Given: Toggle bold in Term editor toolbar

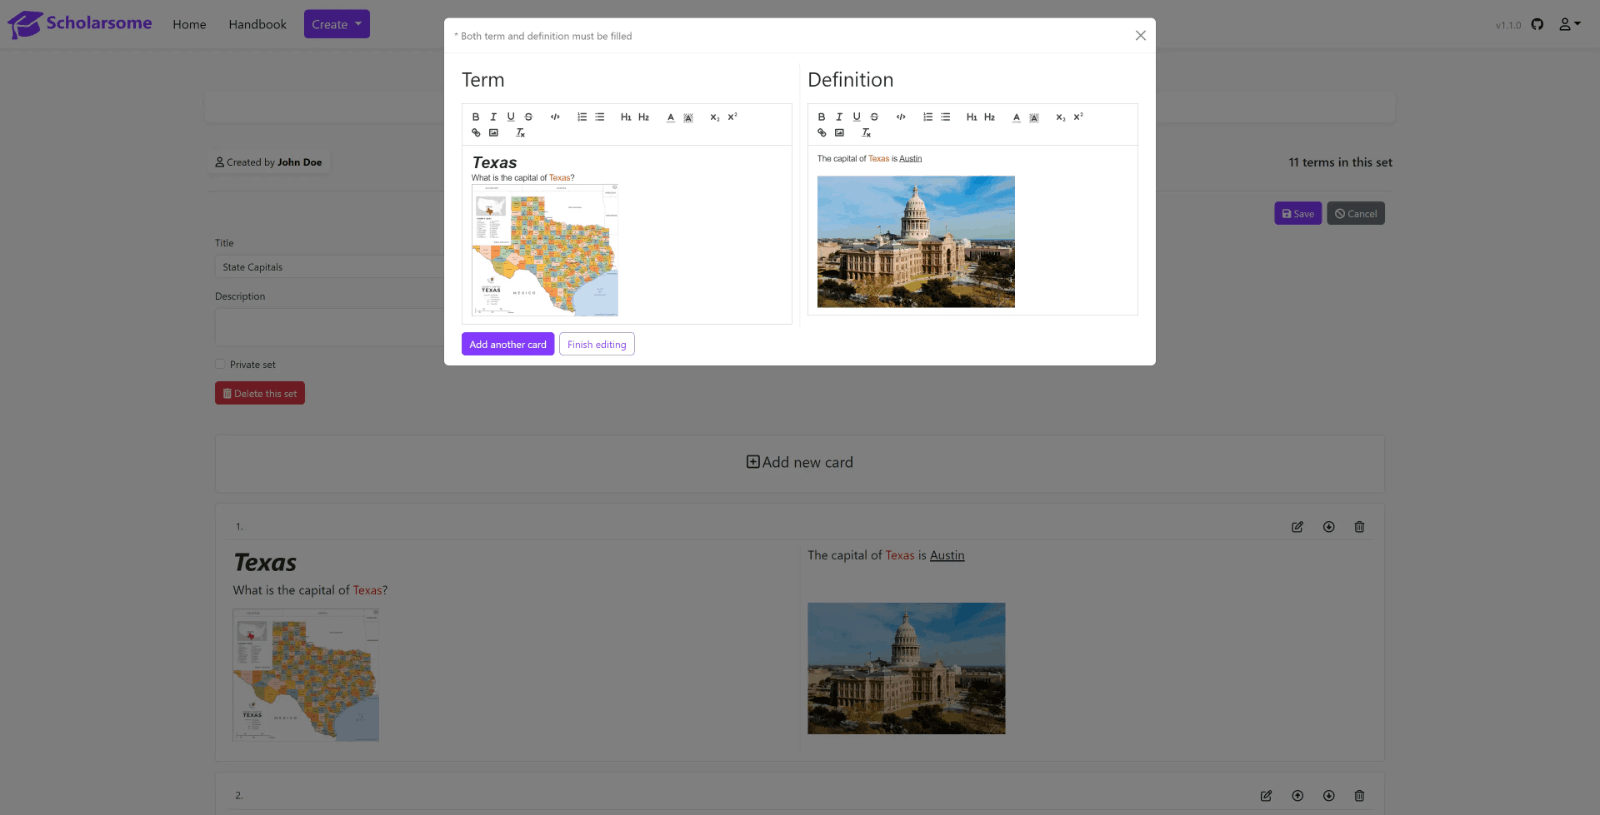Looking at the screenshot, I should pyautogui.click(x=476, y=117).
